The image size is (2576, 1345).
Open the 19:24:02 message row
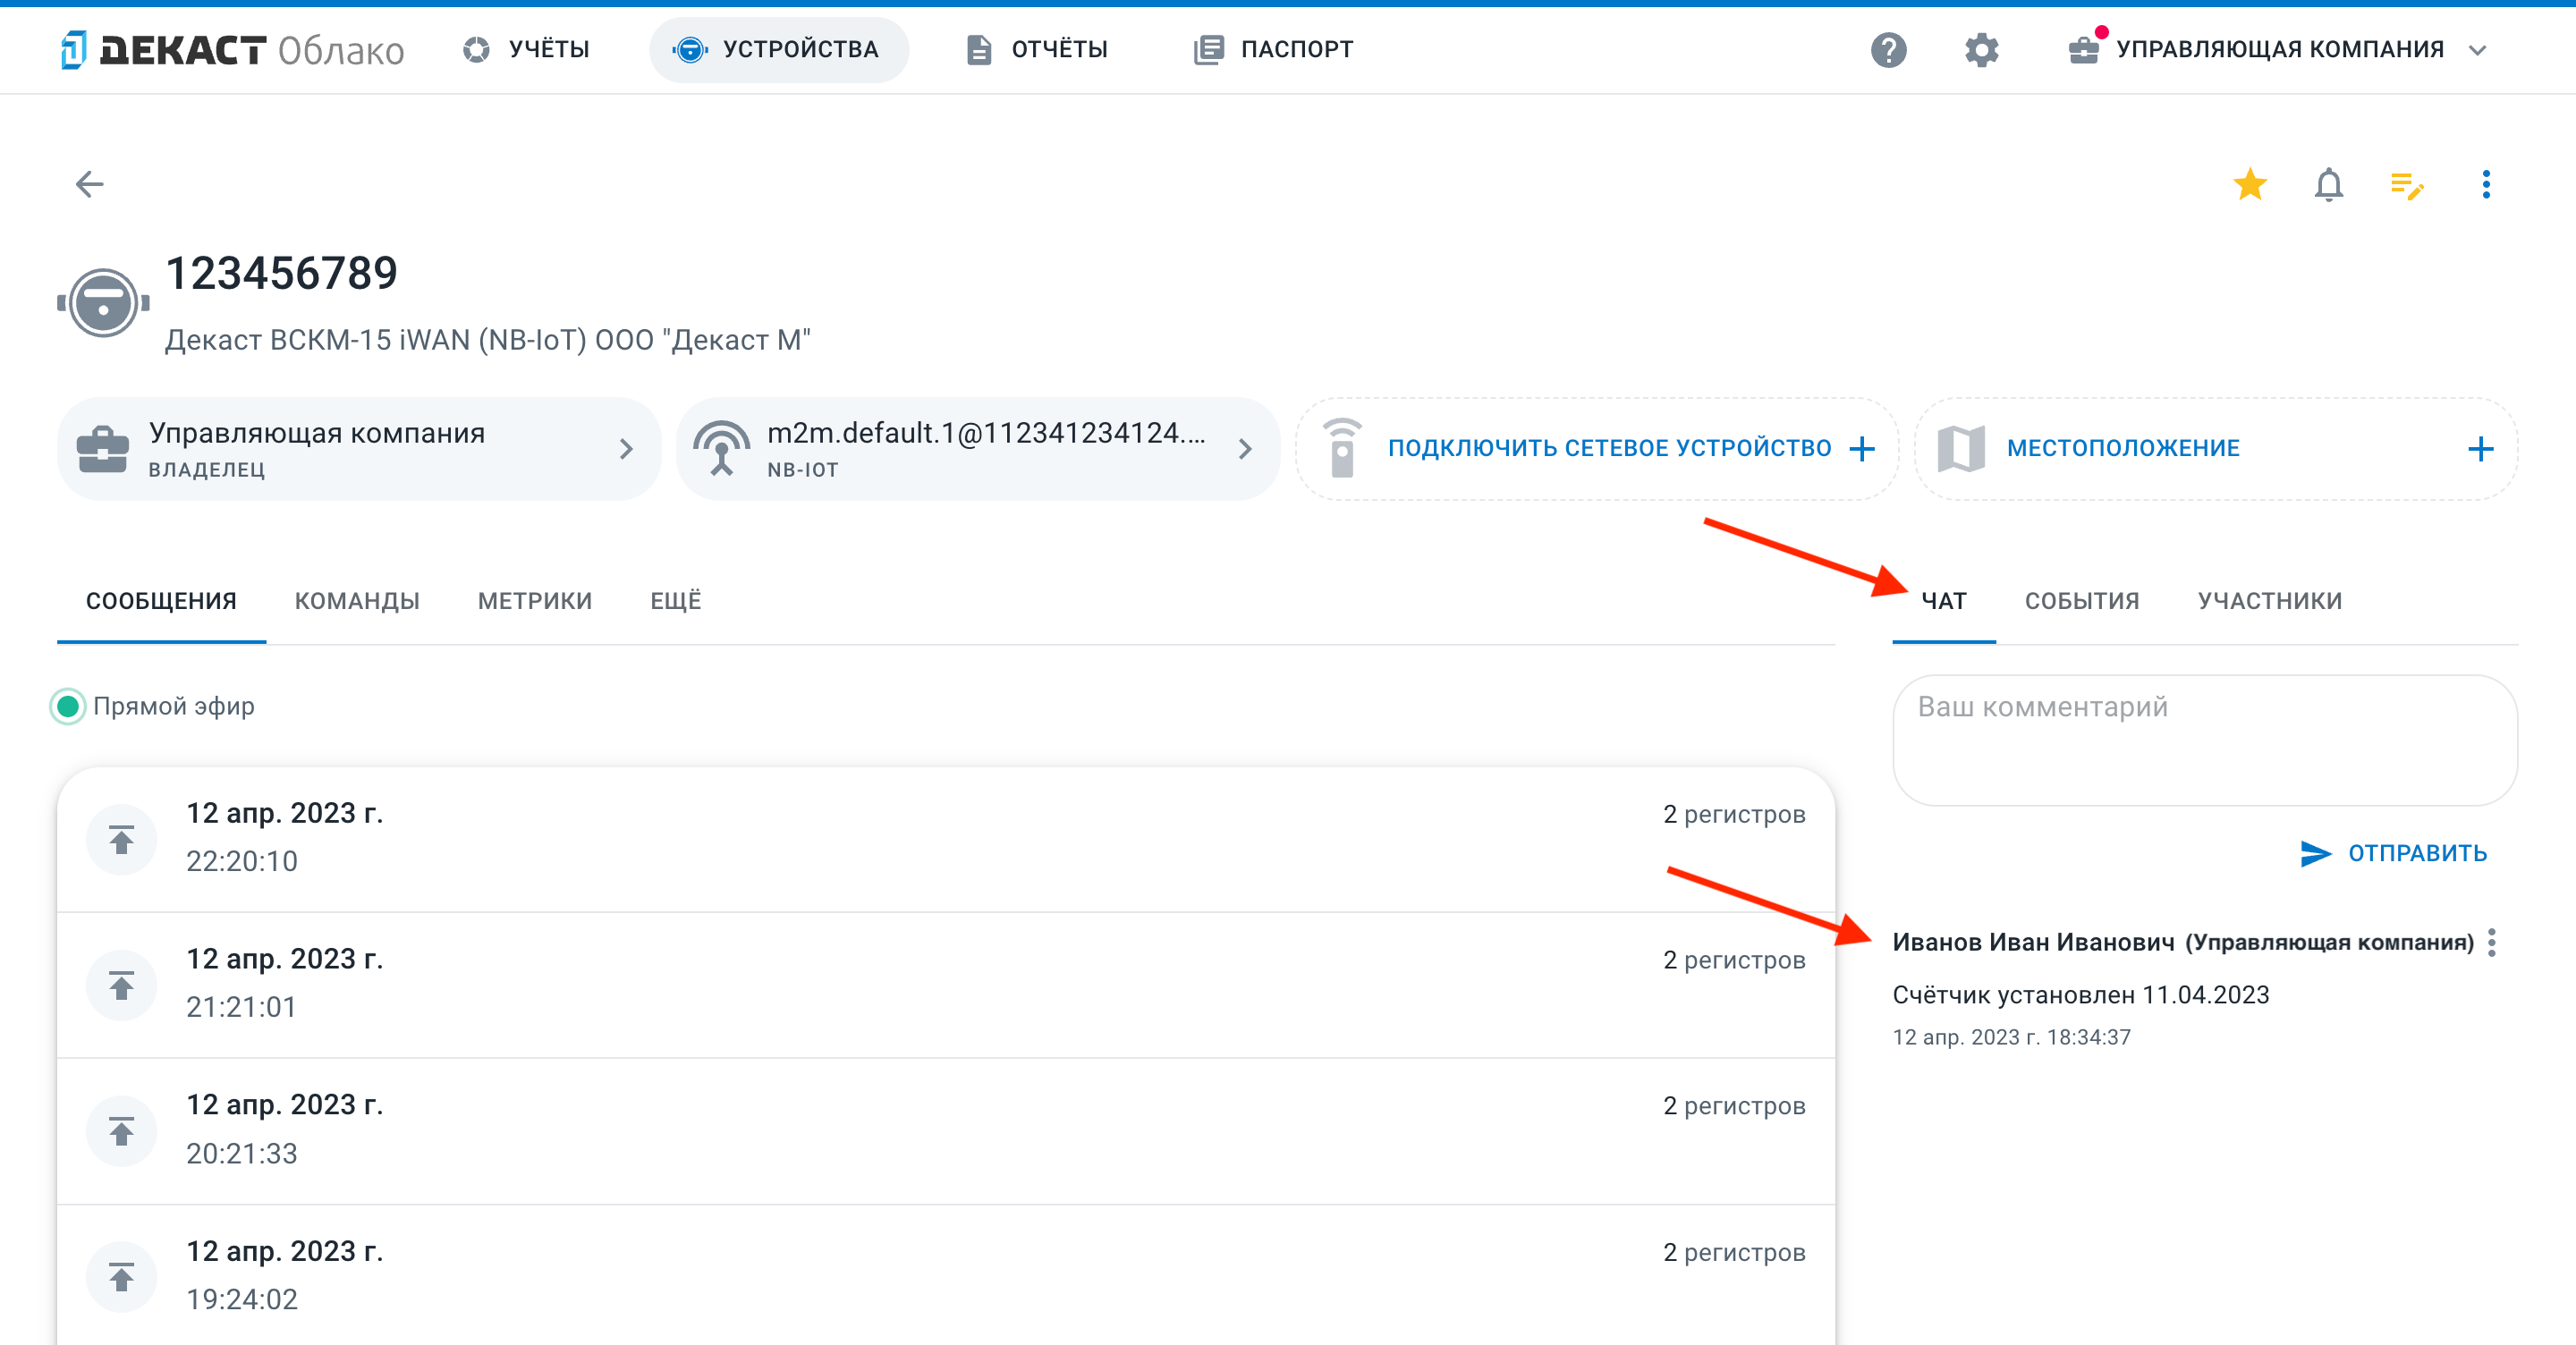coord(946,1275)
